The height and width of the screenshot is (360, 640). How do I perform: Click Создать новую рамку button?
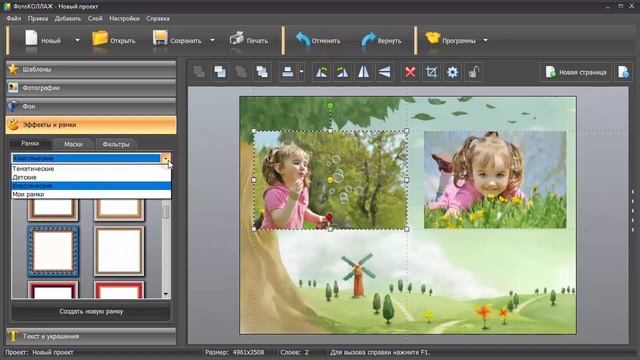(x=91, y=311)
